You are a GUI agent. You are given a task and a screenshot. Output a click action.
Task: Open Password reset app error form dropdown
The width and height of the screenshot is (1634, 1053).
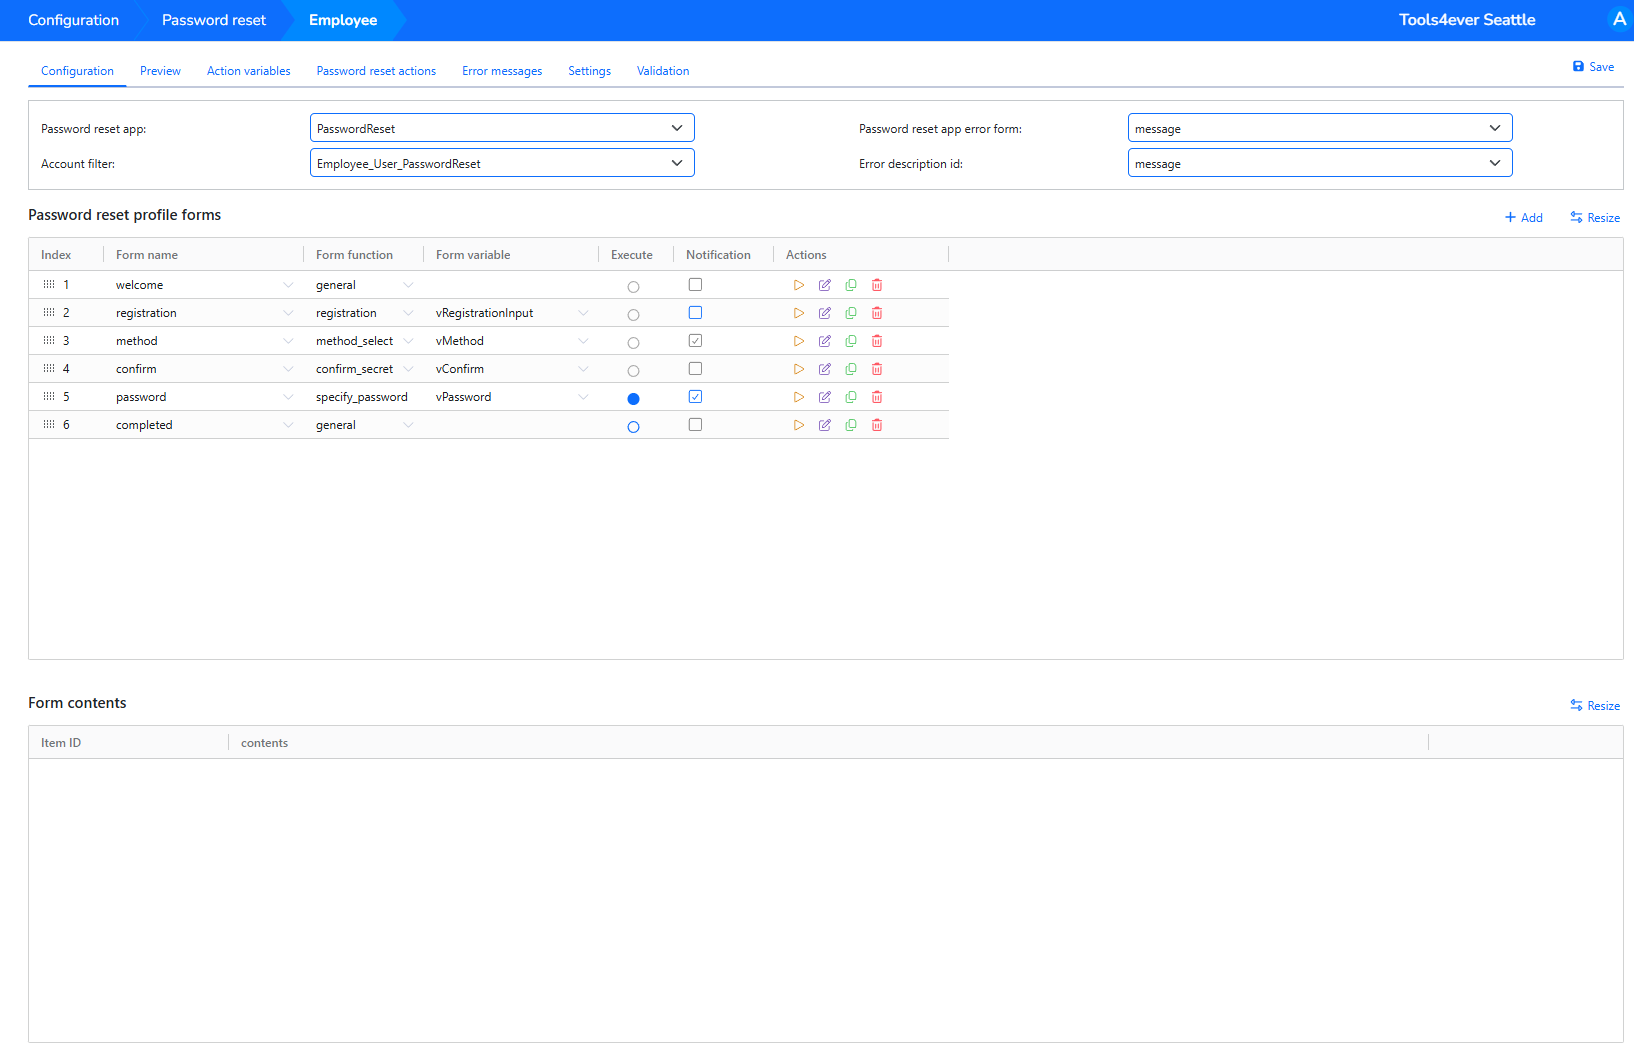point(1320,128)
